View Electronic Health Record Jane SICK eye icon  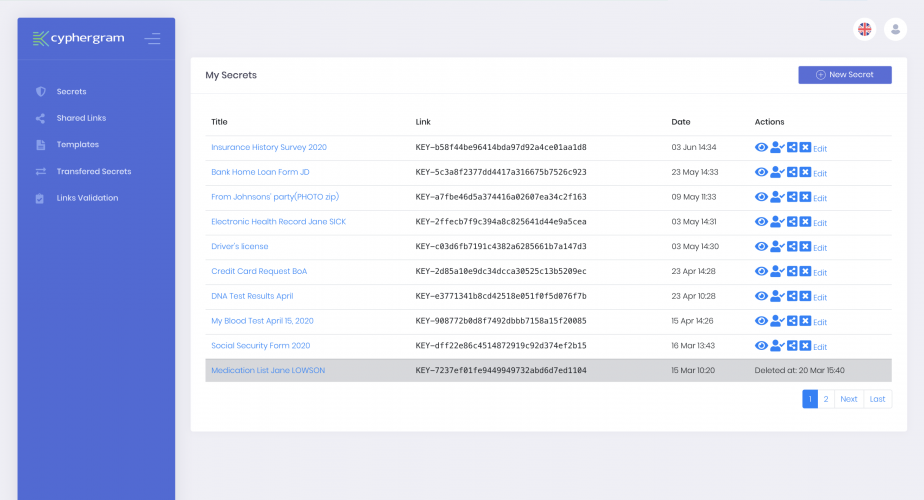coord(761,222)
